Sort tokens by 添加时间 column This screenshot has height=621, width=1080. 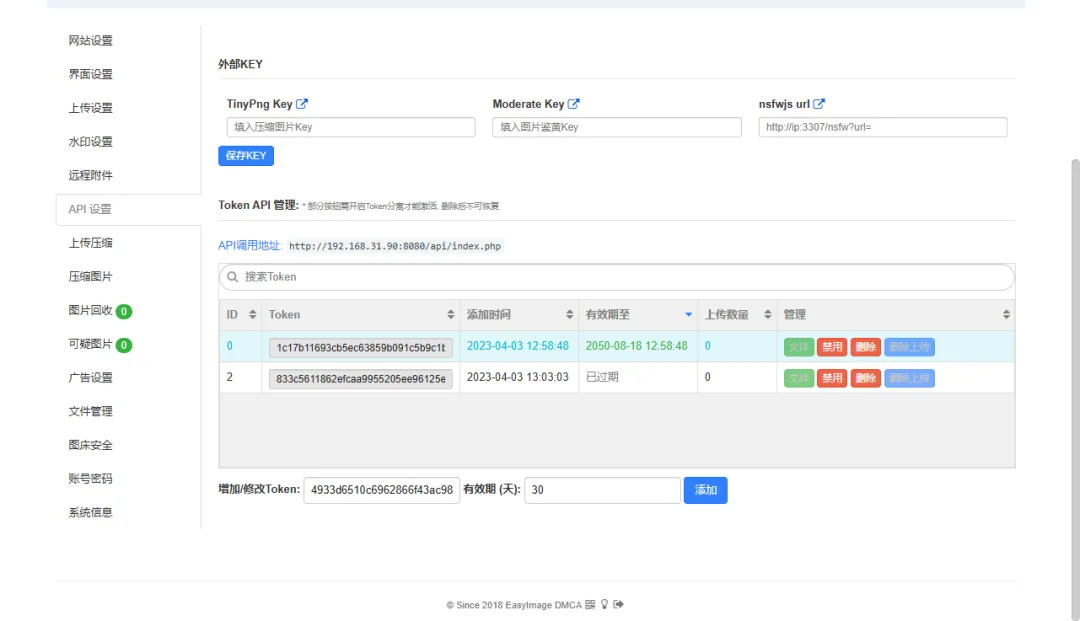[569, 315]
